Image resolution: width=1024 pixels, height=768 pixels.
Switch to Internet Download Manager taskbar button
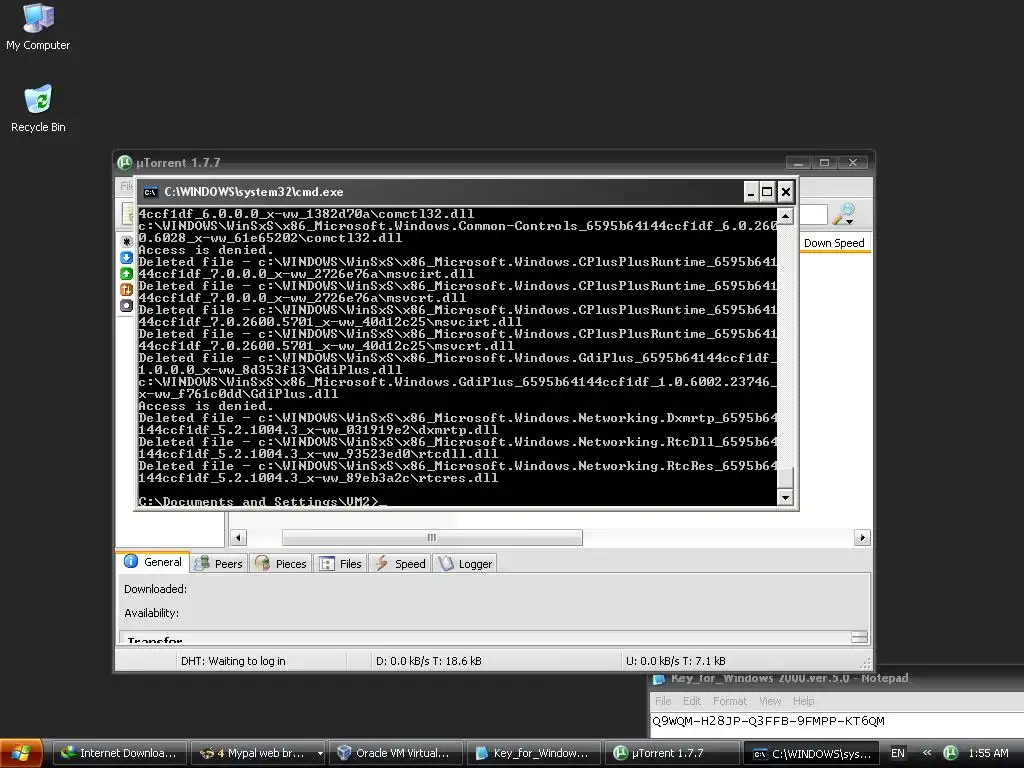(x=120, y=753)
